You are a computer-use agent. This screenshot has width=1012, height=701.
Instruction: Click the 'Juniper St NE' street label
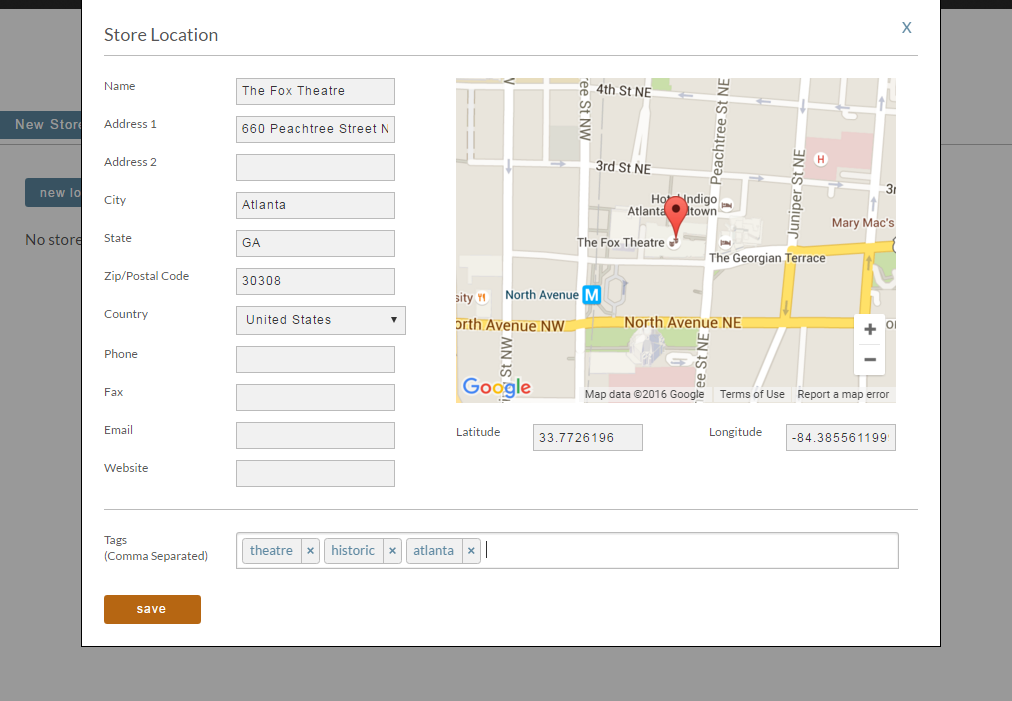pos(798,194)
